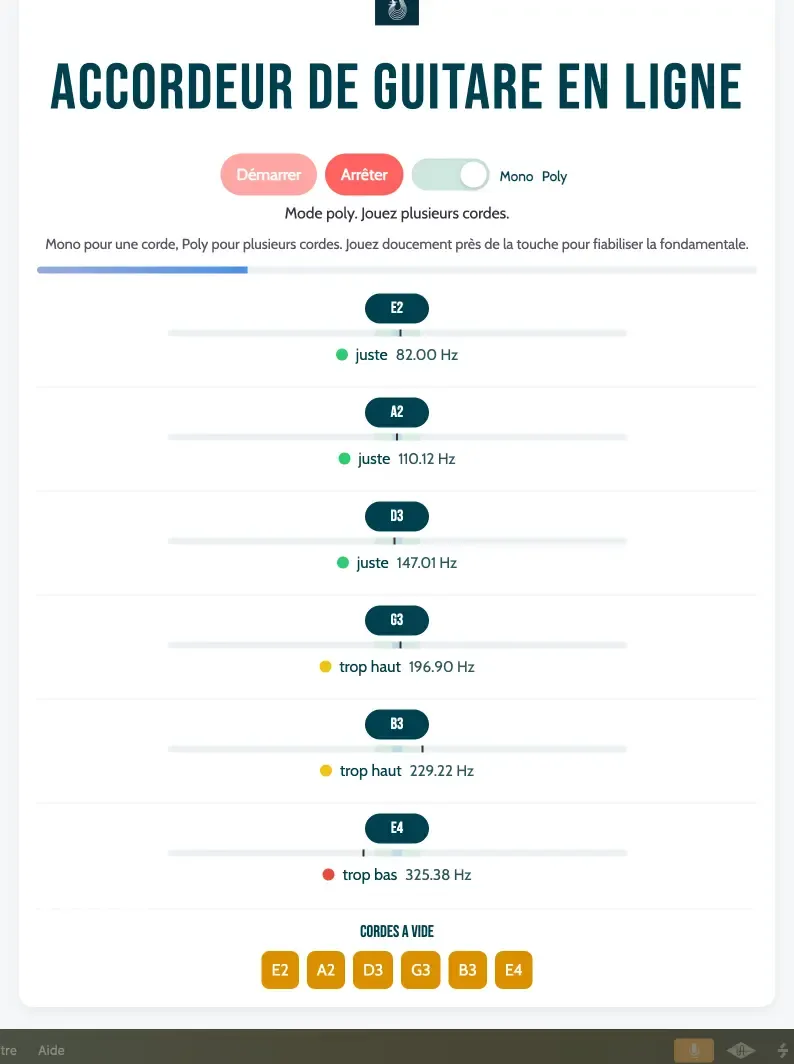Viewport: 794px width, 1064px height.
Task: Select the G3 note badge above its tuning gauge
Action: pyautogui.click(x=396, y=620)
